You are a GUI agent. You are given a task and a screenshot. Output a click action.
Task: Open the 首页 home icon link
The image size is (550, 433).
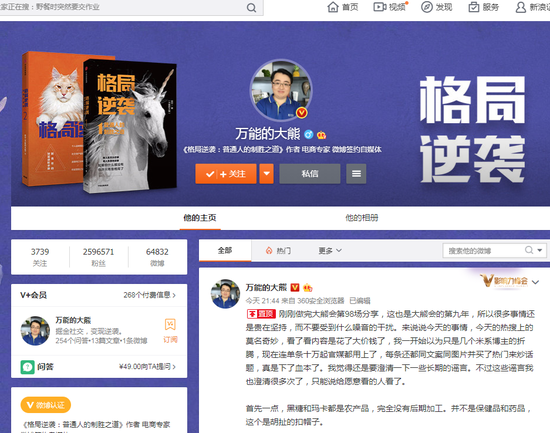click(x=343, y=7)
